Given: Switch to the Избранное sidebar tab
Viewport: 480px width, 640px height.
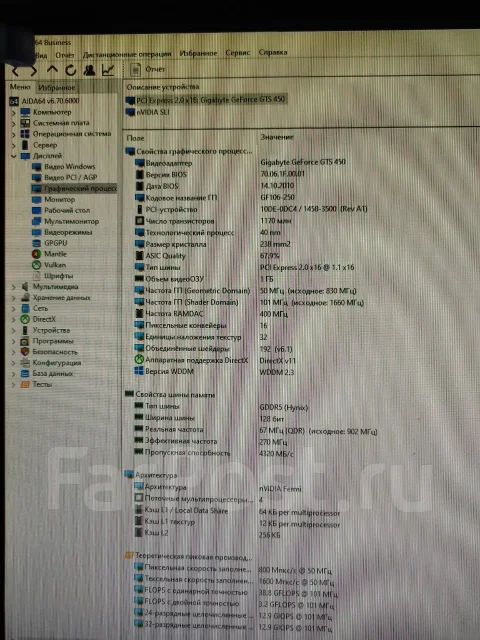Looking at the screenshot, I should (56, 87).
